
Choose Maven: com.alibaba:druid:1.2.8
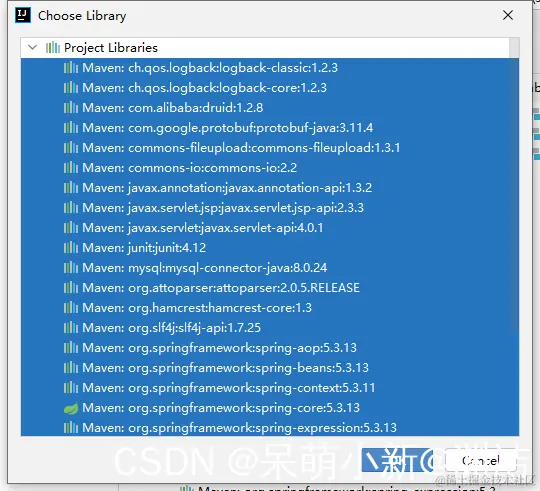pyautogui.click(x=270, y=108)
